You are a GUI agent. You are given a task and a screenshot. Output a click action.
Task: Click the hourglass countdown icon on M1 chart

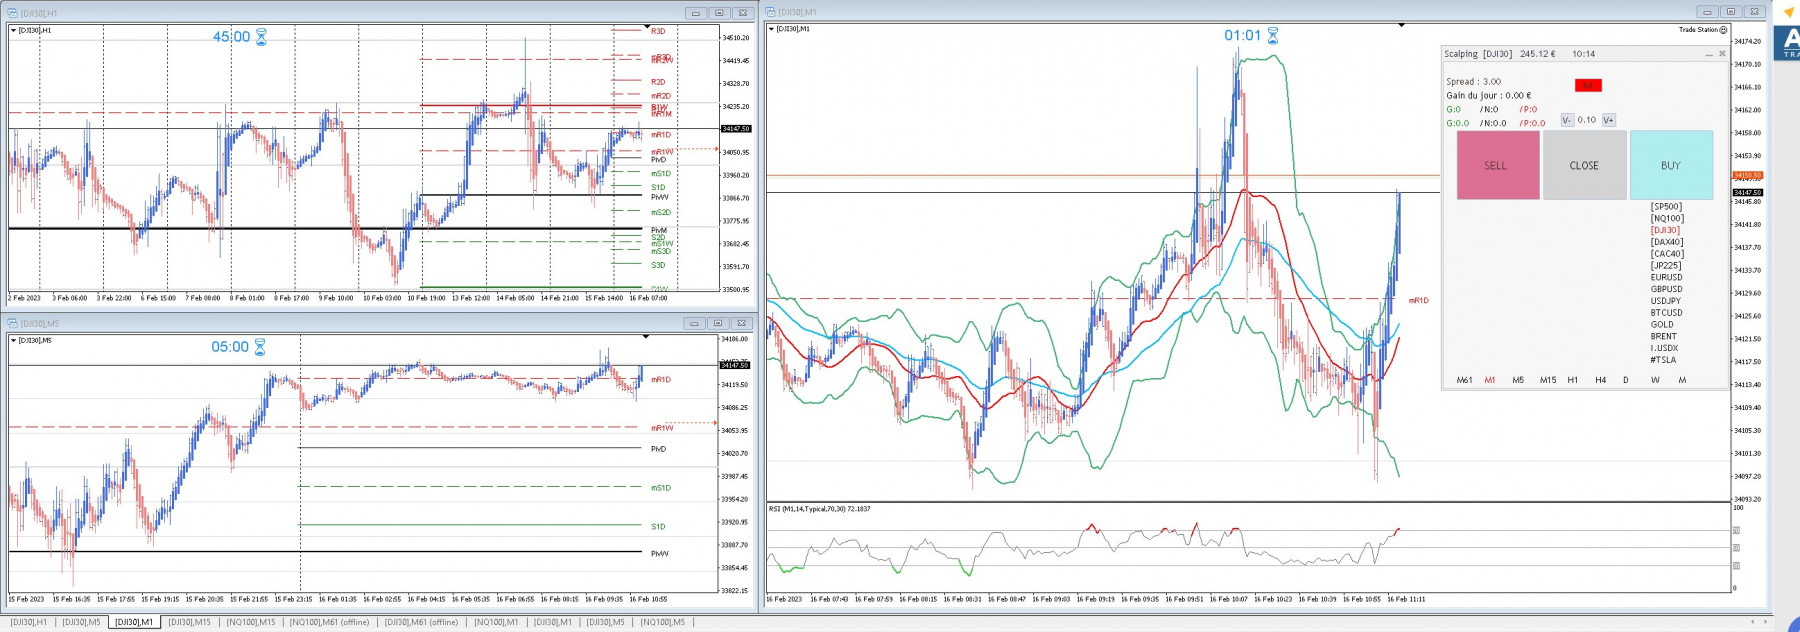(1273, 35)
